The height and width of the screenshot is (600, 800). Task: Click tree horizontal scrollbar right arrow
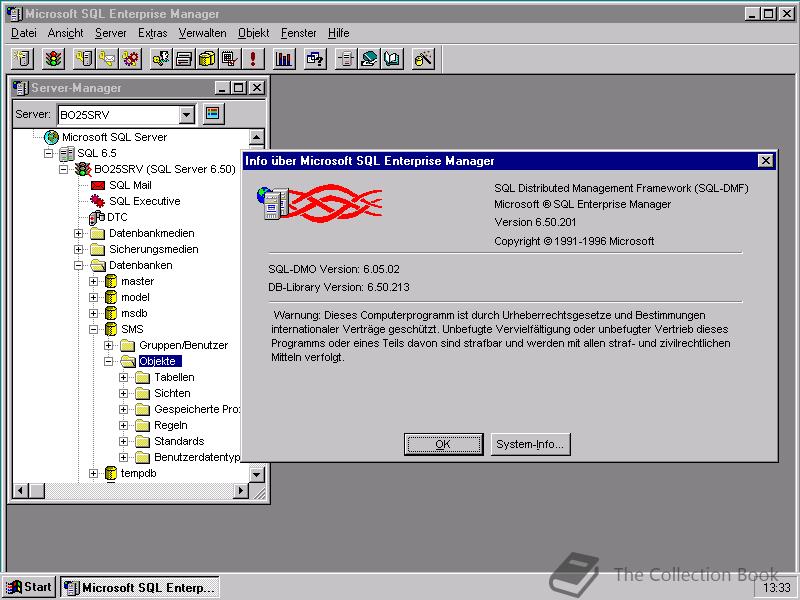click(241, 491)
